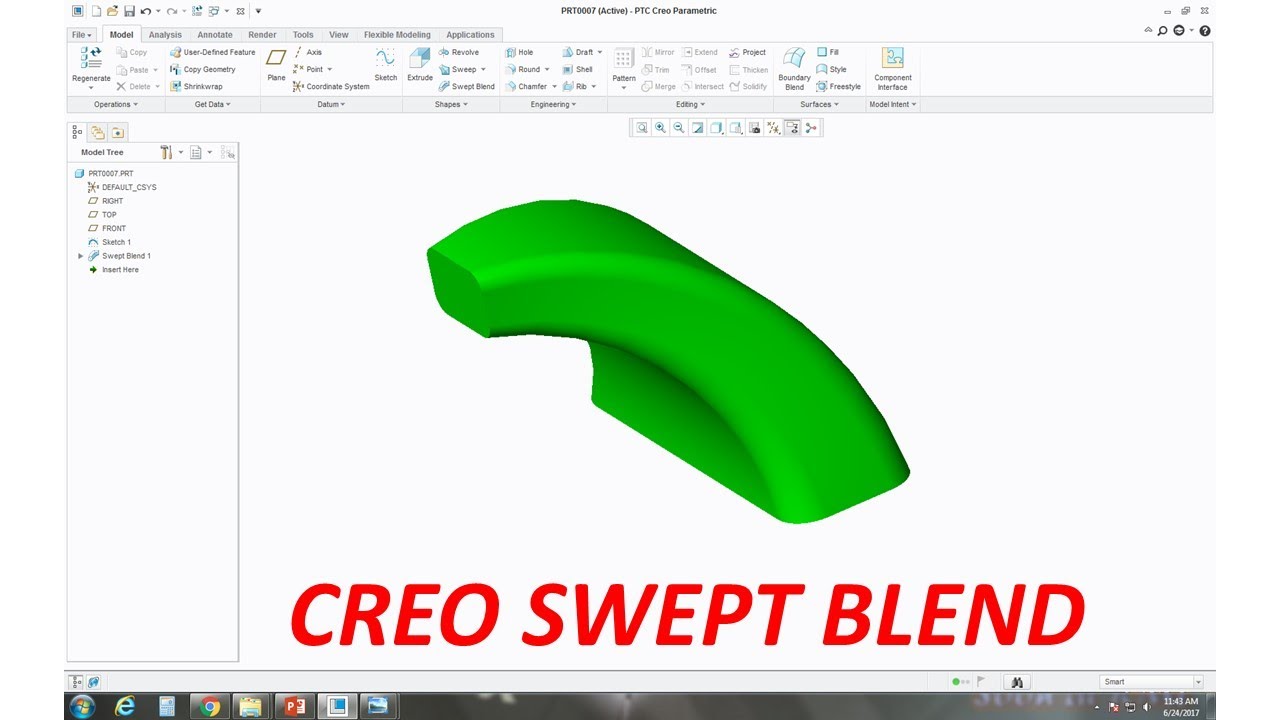The width and height of the screenshot is (1280, 720).
Task: Pick the Shell tool
Action: click(578, 69)
